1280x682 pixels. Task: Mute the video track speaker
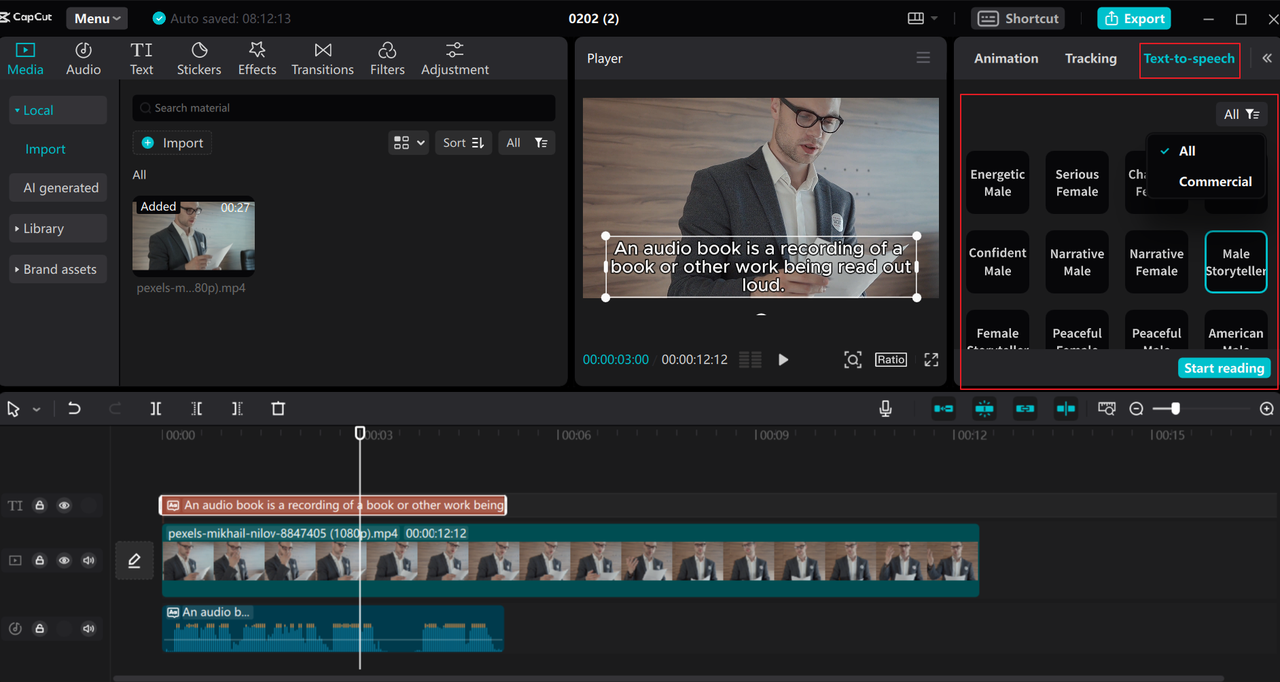click(89, 561)
